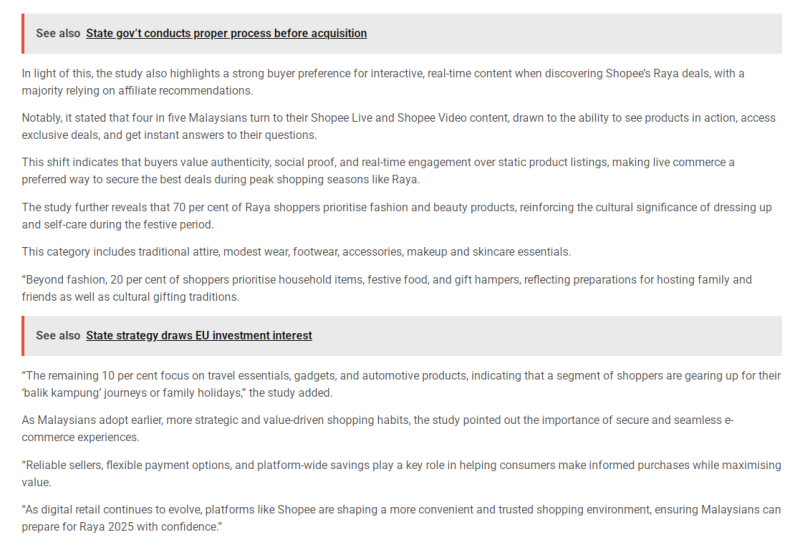Click the 'See also' label mid-article

coord(58,336)
